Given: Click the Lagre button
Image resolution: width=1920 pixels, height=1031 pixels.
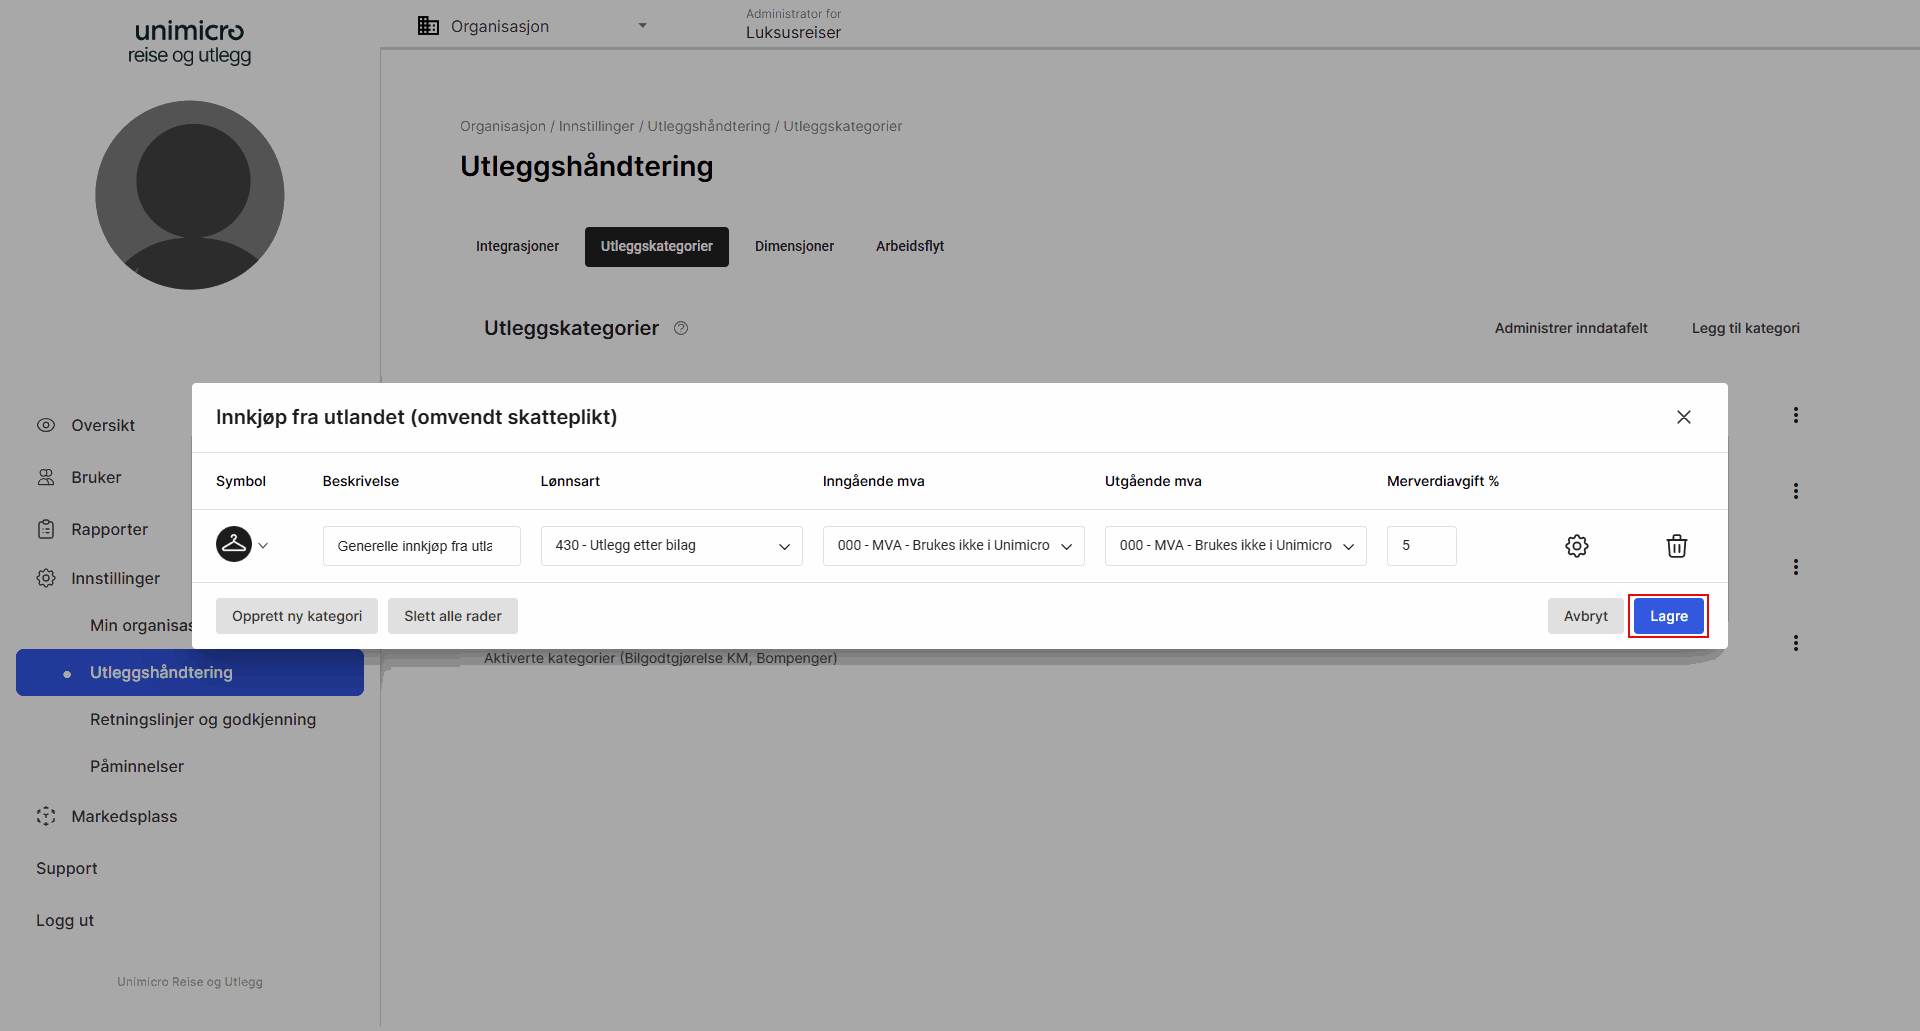Looking at the screenshot, I should [1668, 616].
